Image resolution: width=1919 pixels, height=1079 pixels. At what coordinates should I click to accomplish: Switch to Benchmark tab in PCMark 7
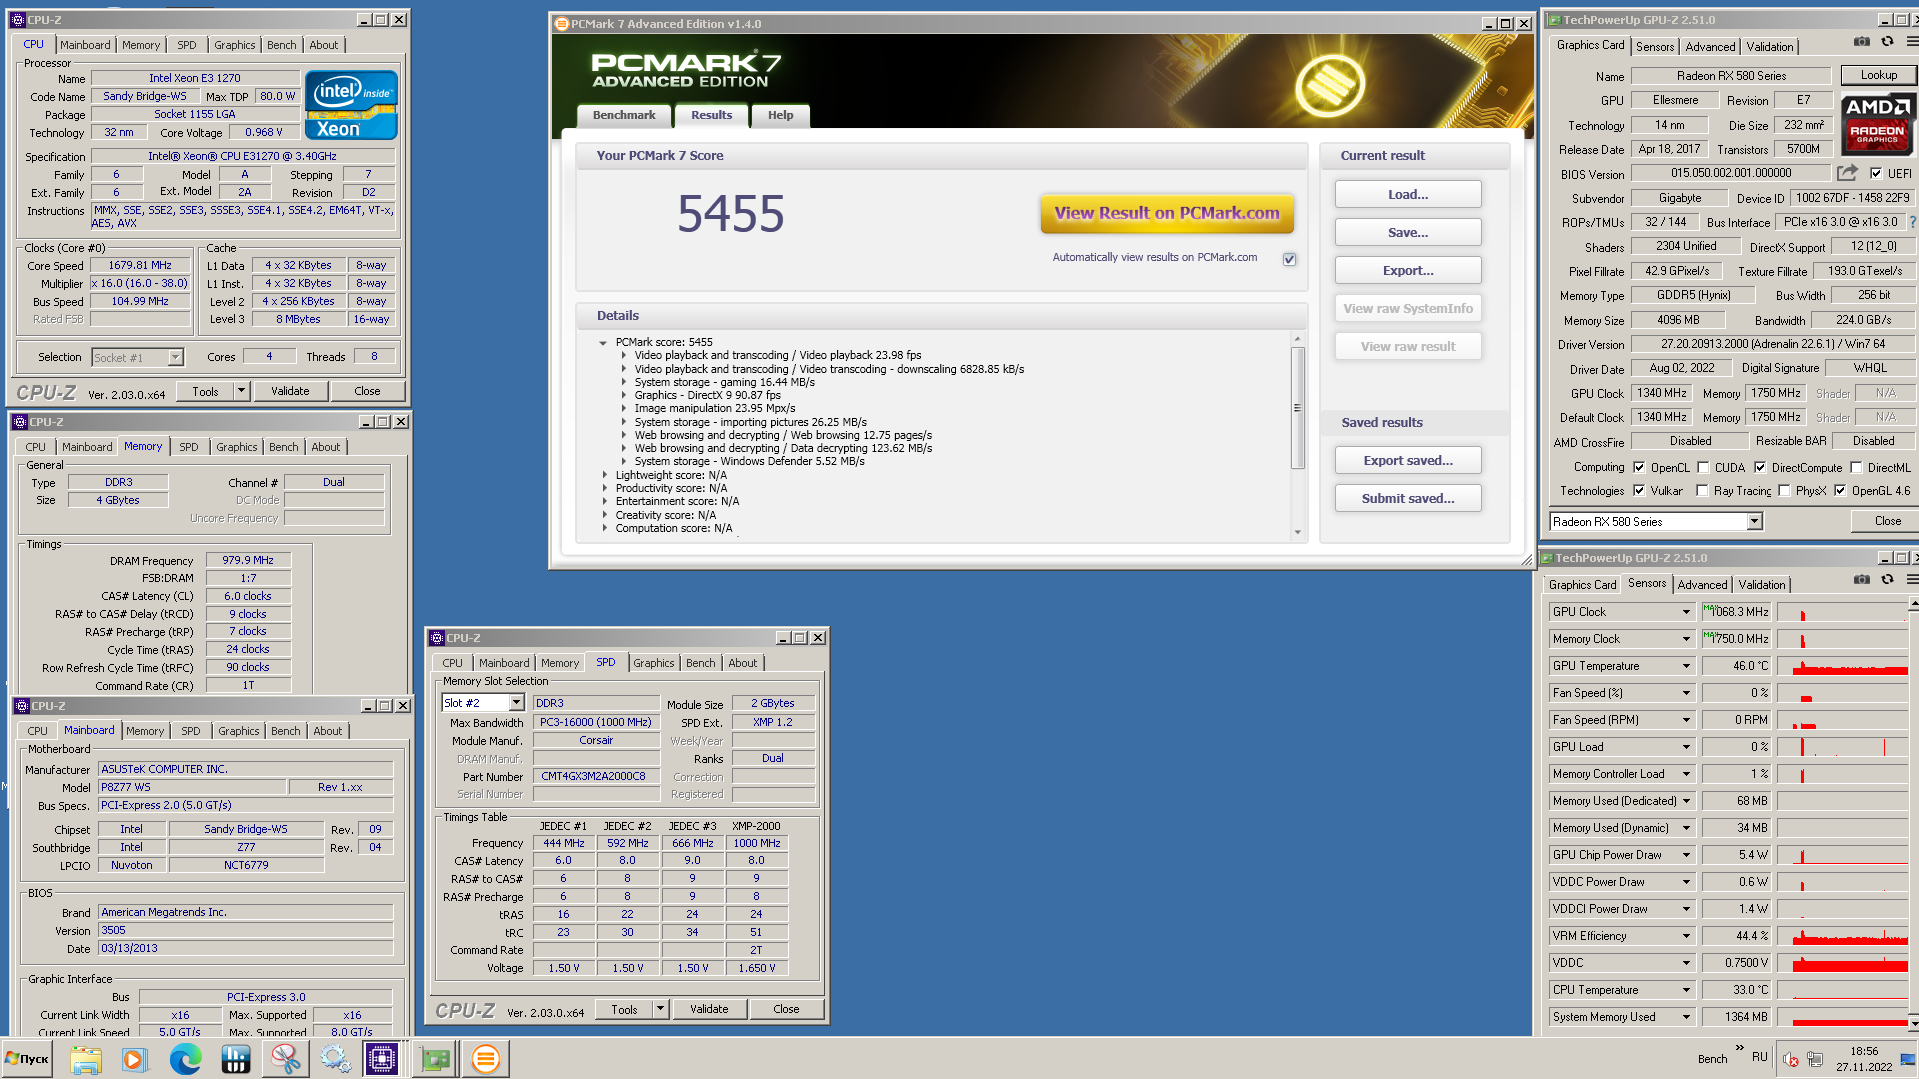tap(624, 115)
